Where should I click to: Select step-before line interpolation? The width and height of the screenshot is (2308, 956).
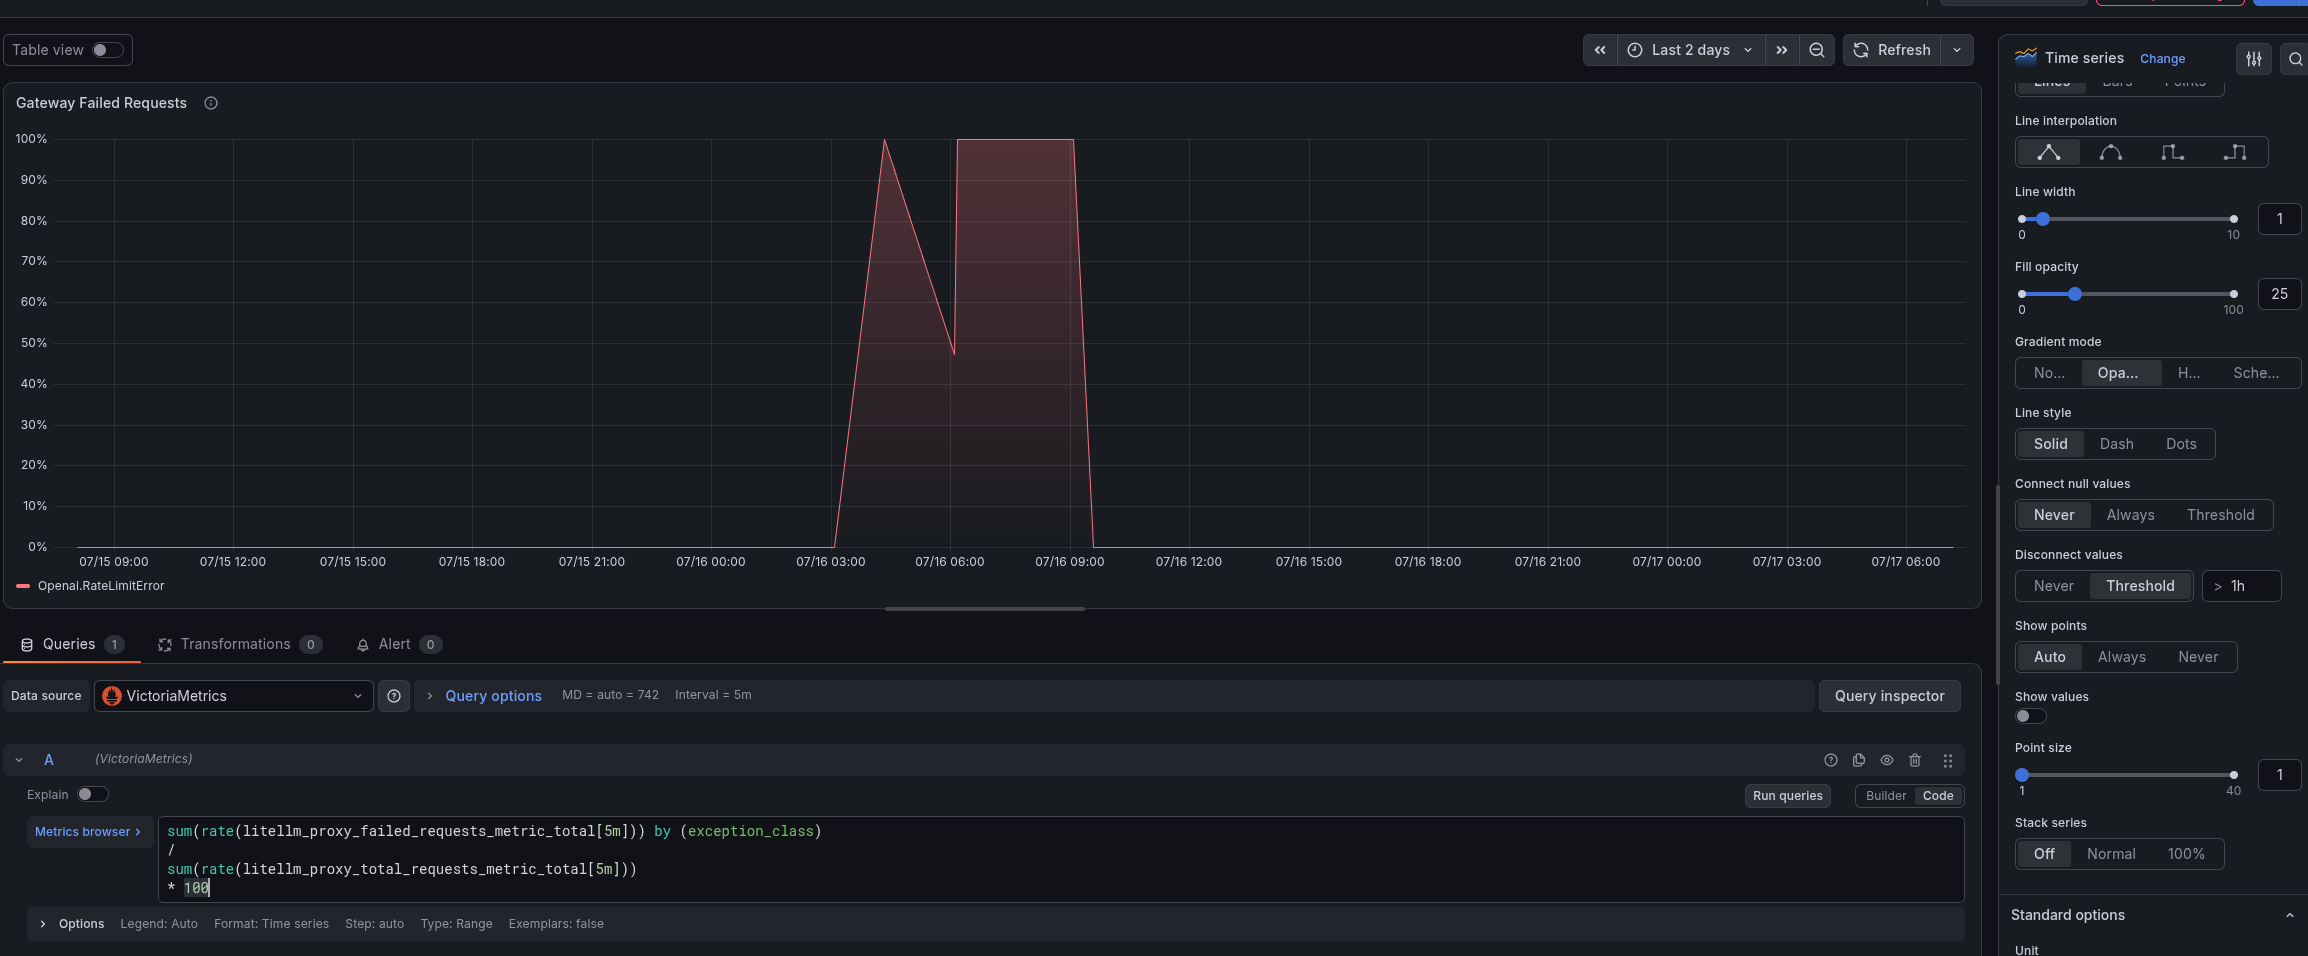[x=2173, y=152]
